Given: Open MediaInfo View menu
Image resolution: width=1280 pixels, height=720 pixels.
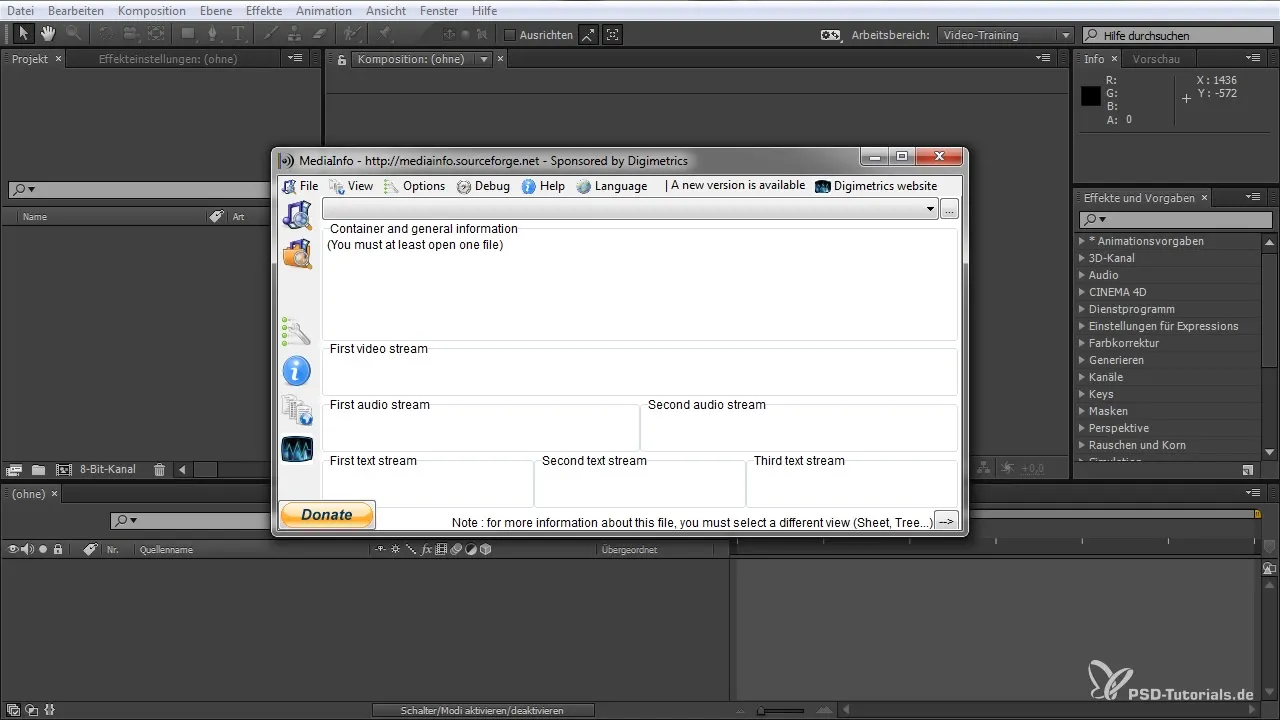Looking at the screenshot, I should click(351, 186).
